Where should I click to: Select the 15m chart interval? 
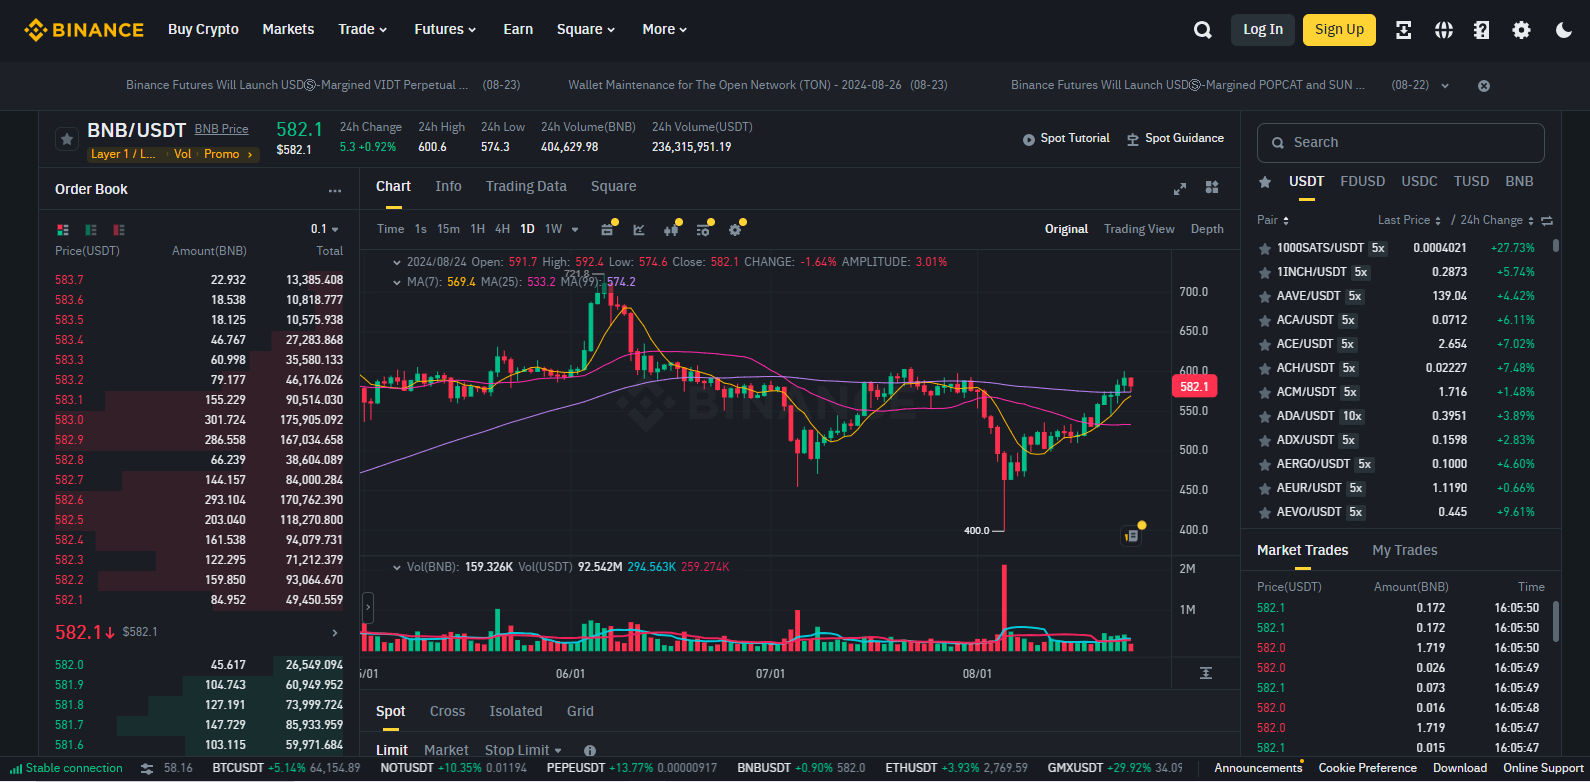tap(448, 230)
